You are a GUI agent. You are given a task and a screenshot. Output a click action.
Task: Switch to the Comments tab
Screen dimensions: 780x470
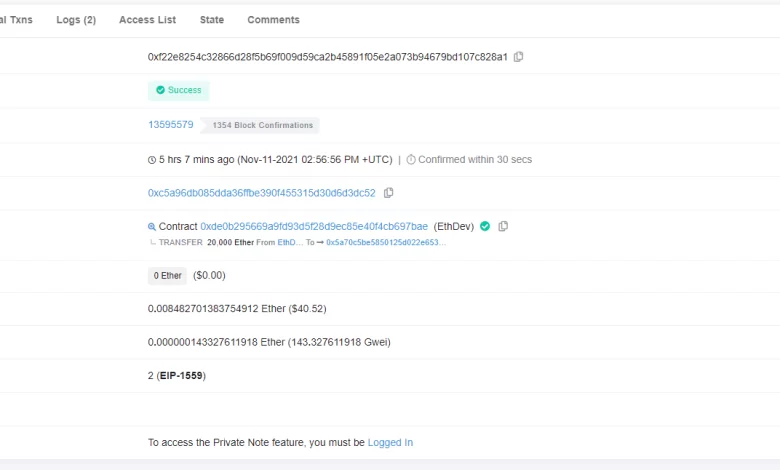274,20
